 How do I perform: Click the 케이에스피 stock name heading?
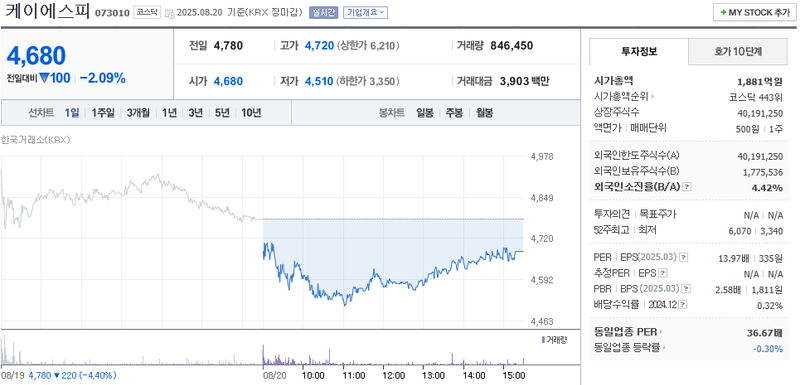[x=47, y=12]
